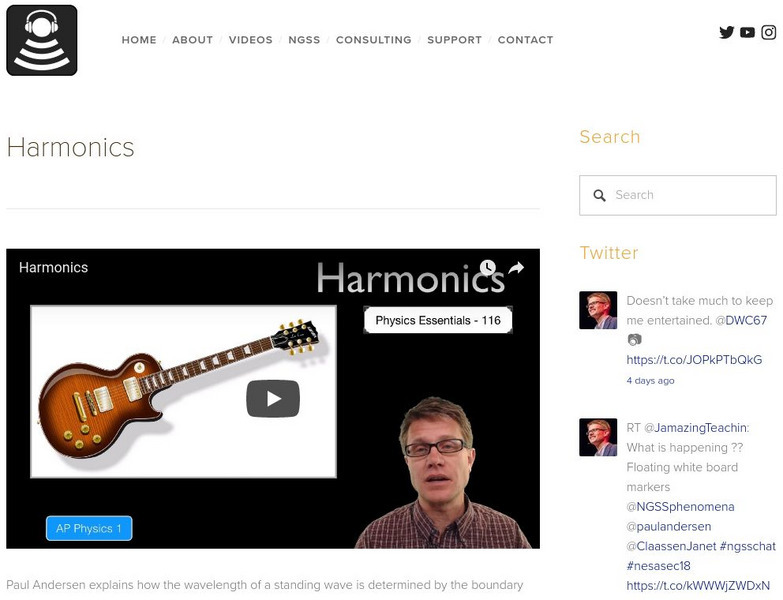The image size is (783, 600).
Task: Focus the Search input field
Action: pos(678,195)
